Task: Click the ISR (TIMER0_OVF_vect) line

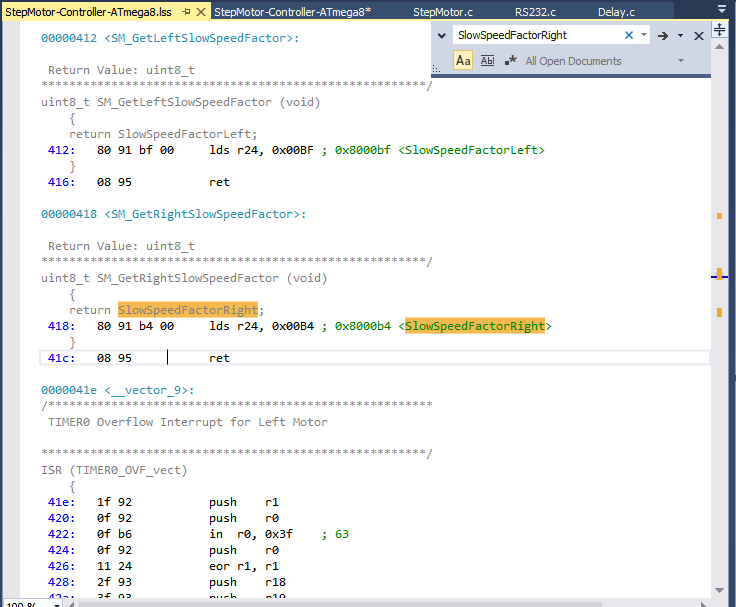Action: 114,470
